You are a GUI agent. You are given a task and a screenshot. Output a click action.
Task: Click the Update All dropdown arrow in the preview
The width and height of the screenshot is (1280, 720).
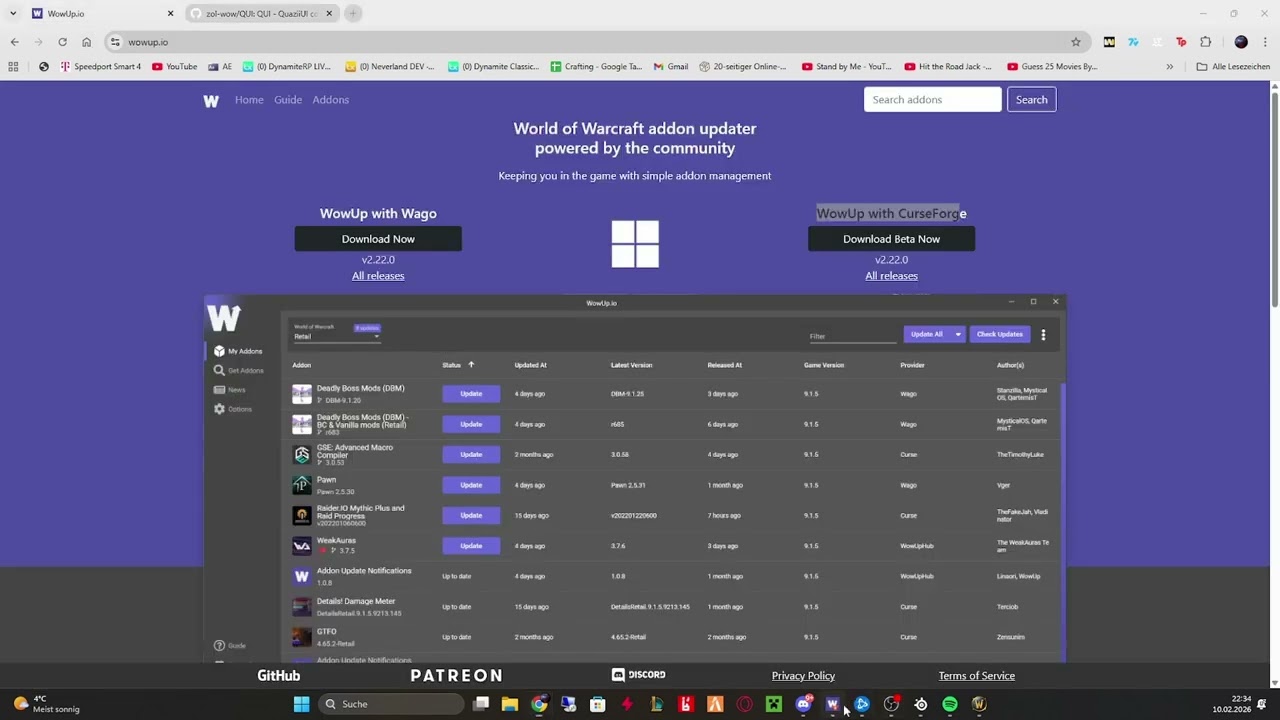[x=957, y=334]
